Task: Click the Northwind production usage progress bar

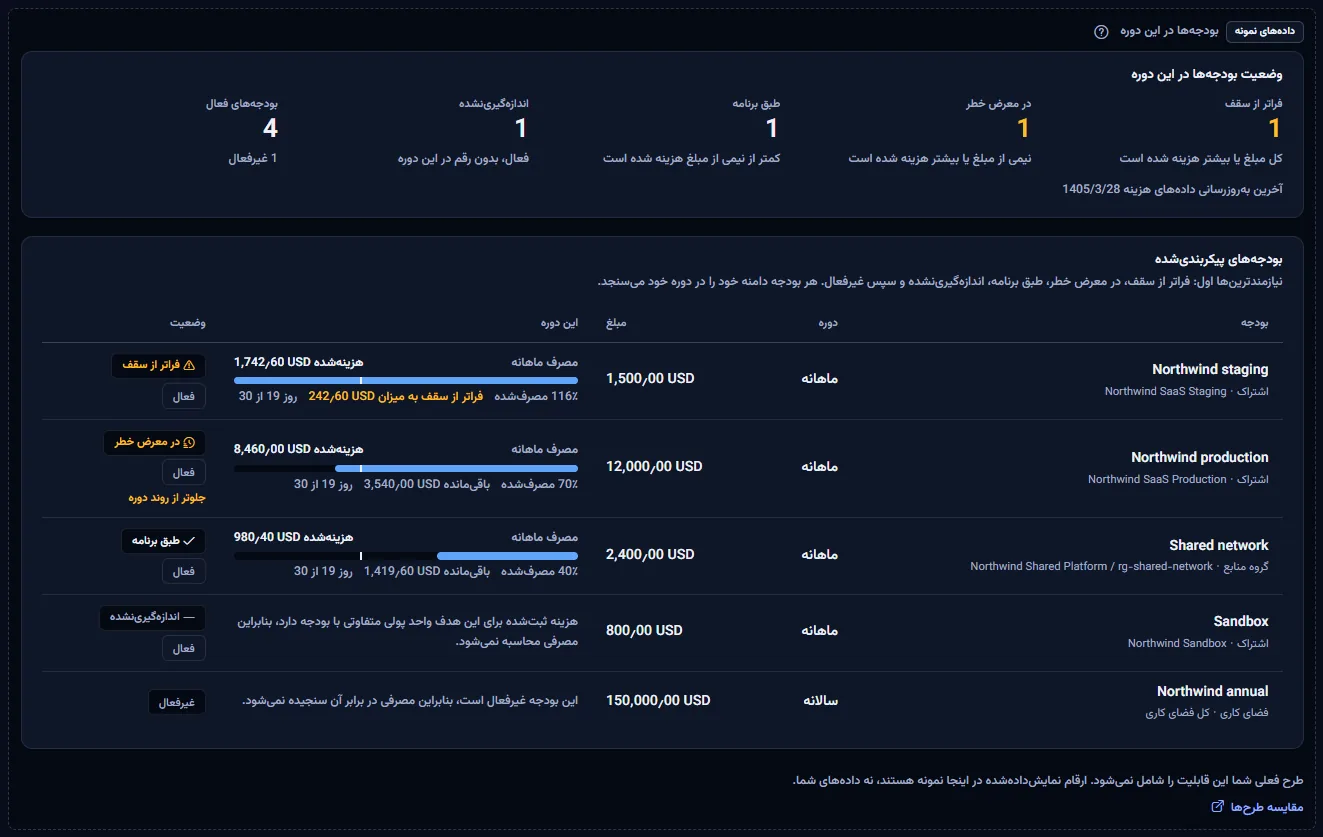Action: click(406, 468)
